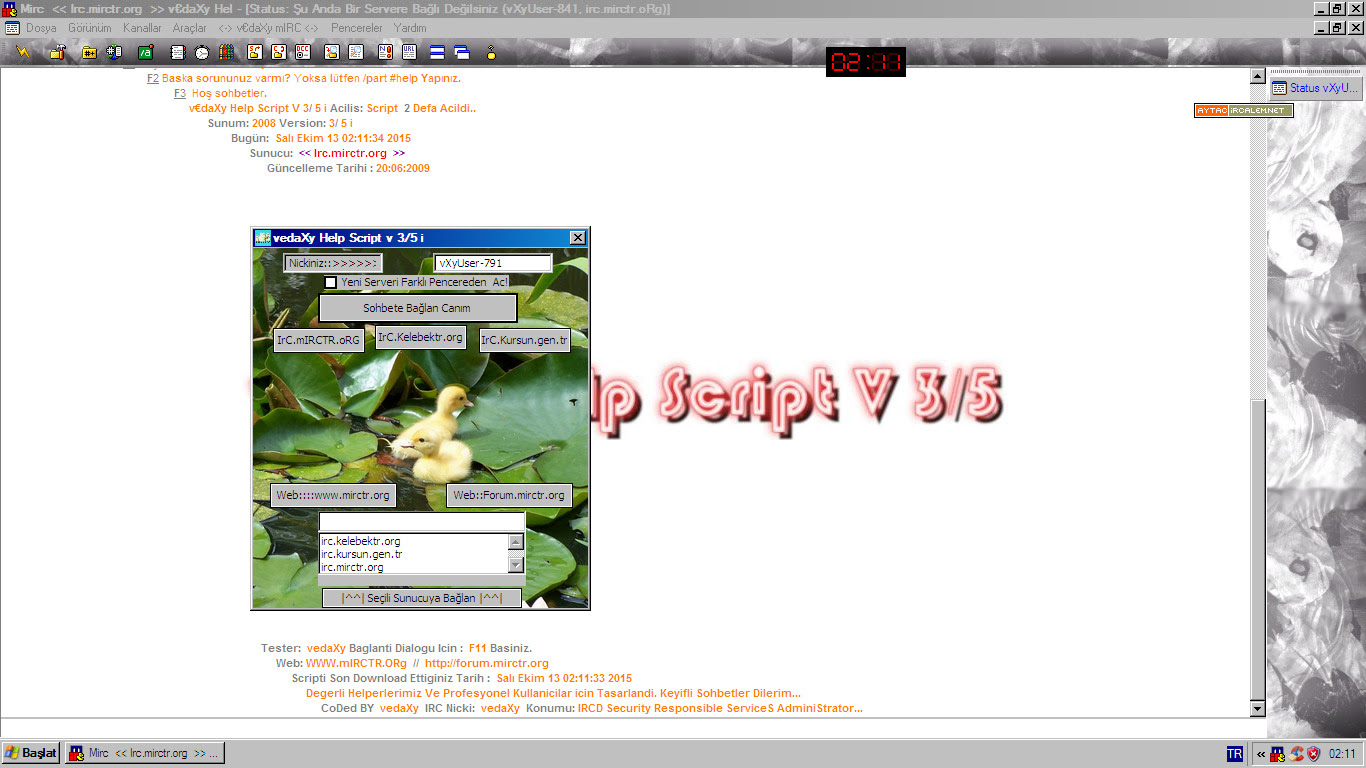
Task: Open the Dosya menu
Action: point(41,28)
